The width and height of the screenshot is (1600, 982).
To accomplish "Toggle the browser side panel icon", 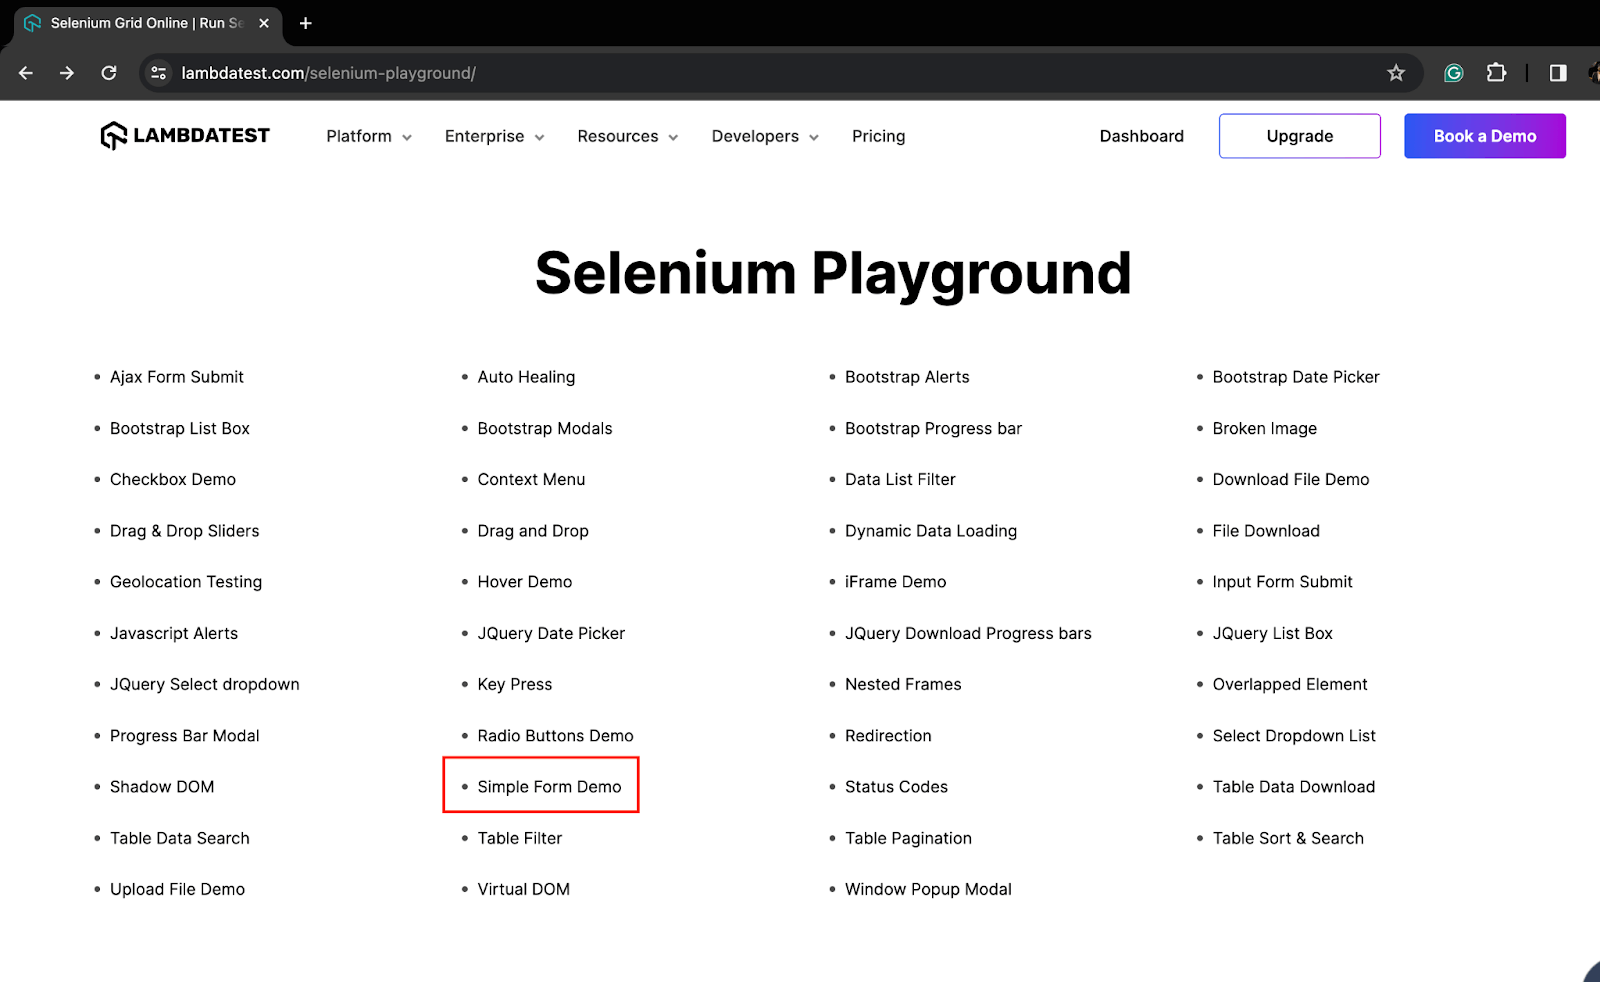I will 1558,73.
